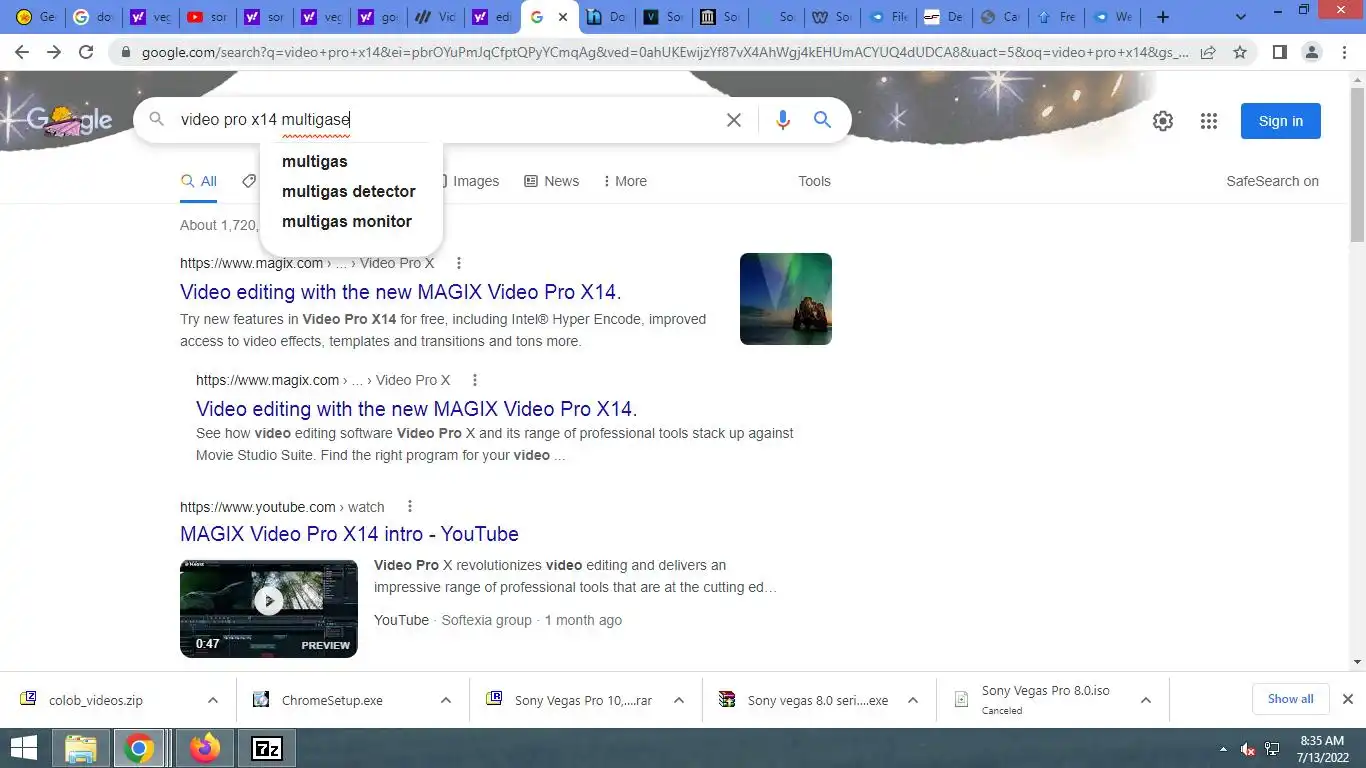This screenshot has height=768, width=1366.
Task: Open 7-Zip from the taskbar
Action: click(x=267, y=748)
